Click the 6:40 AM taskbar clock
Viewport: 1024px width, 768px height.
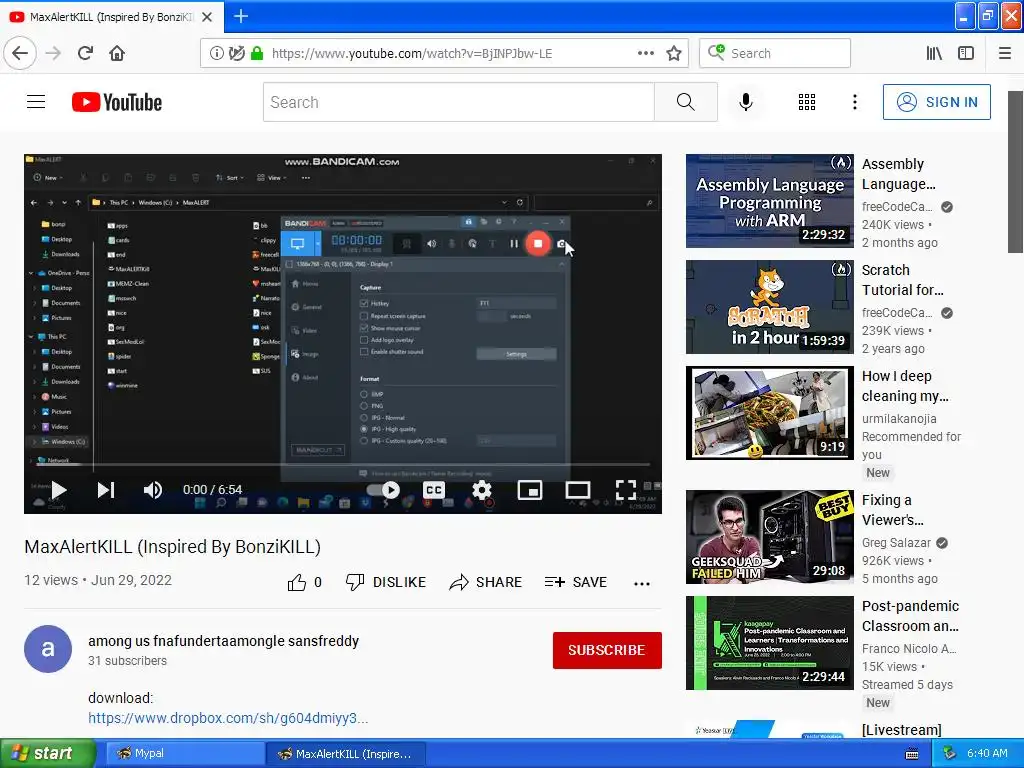pos(987,754)
